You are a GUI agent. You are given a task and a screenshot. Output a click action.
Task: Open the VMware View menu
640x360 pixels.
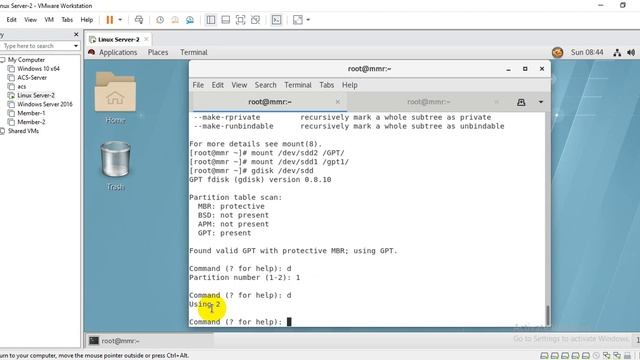[x=30, y=20]
